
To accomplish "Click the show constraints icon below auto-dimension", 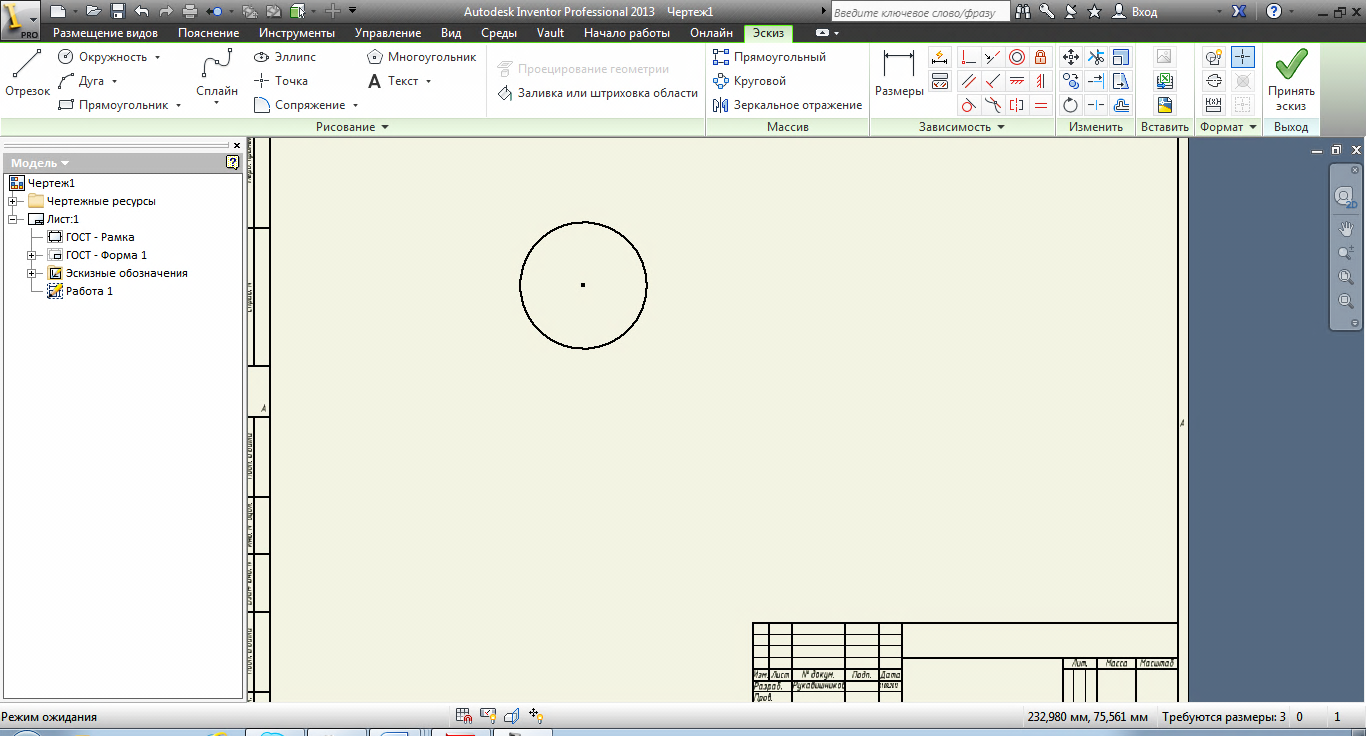I will pyautogui.click(x=940, y=81).
